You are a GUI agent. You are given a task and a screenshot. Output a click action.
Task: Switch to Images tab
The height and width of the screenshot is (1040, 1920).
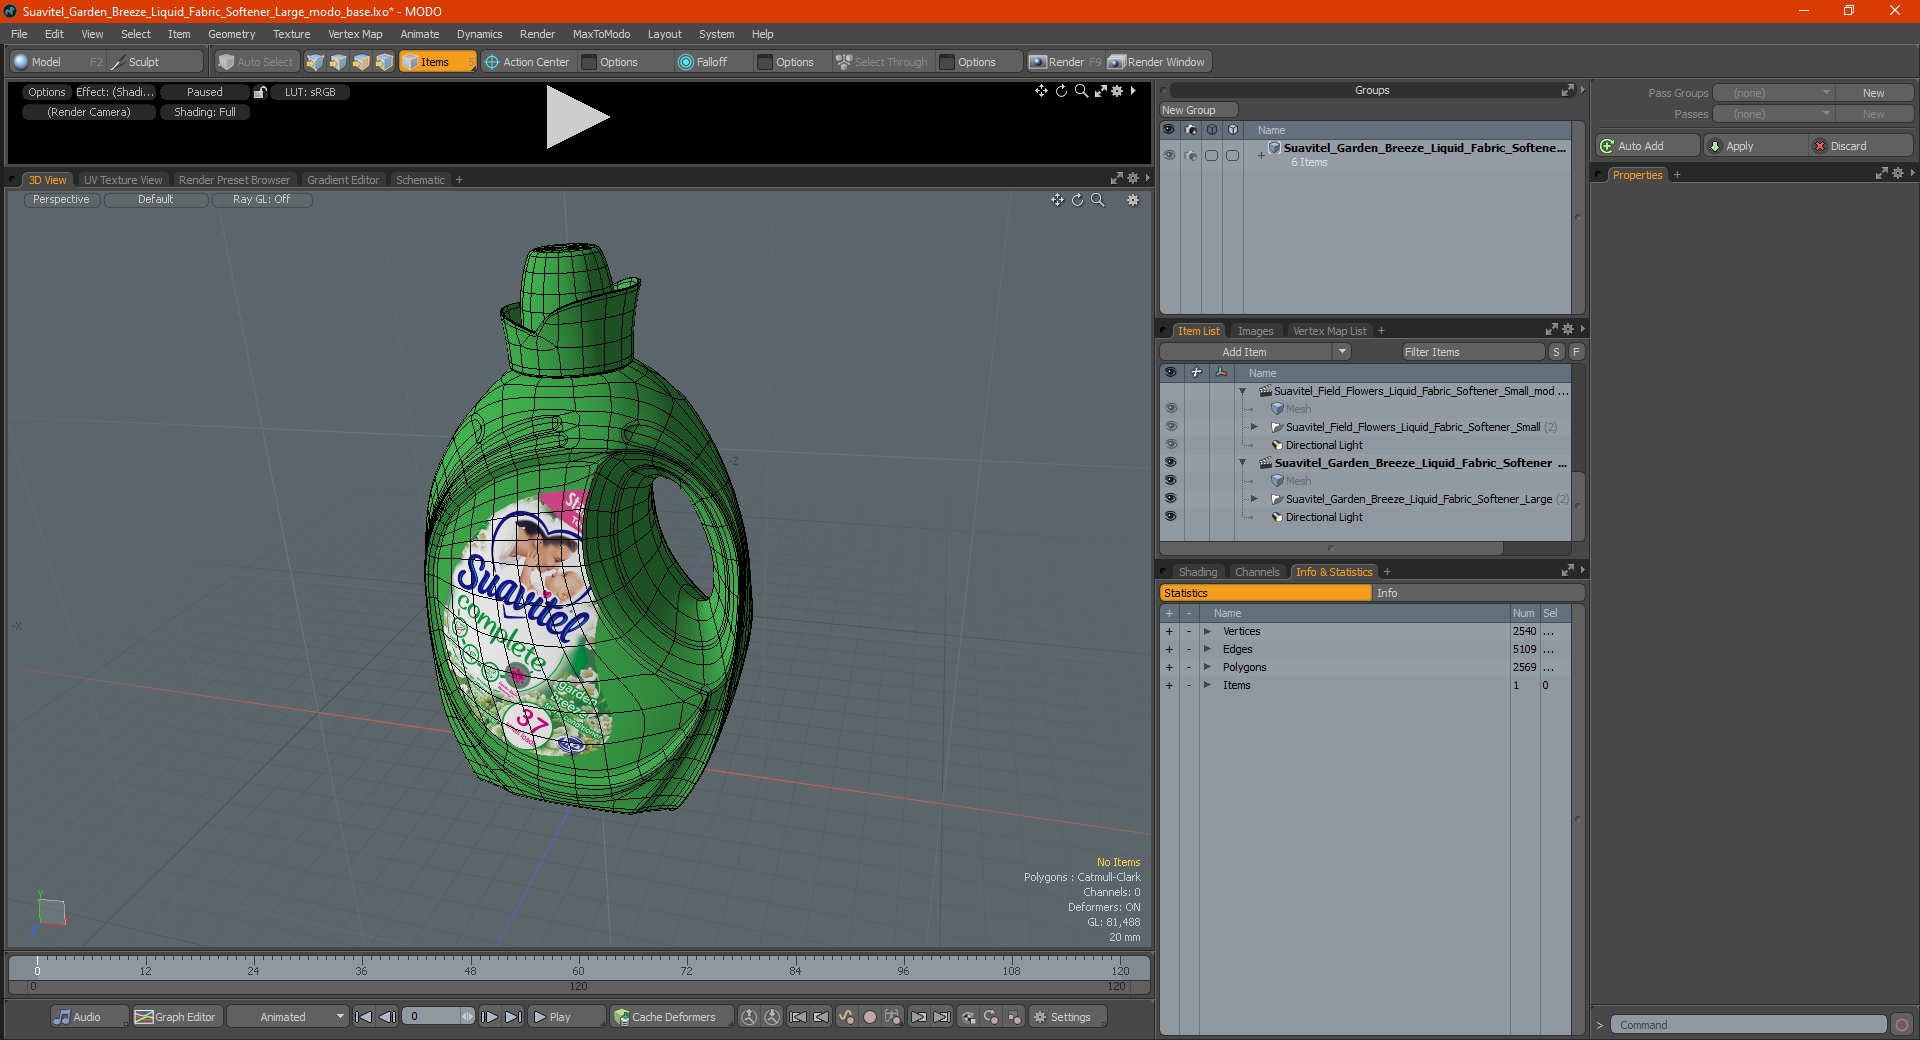1255,331
